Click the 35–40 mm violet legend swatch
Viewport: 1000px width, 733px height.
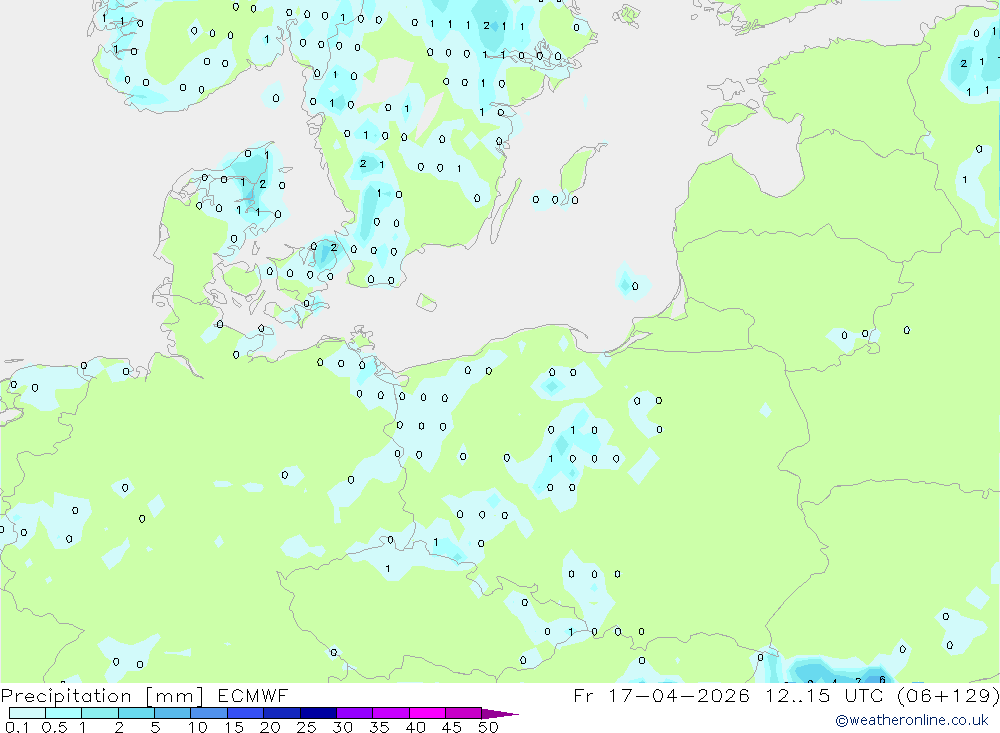coord(391,713)
